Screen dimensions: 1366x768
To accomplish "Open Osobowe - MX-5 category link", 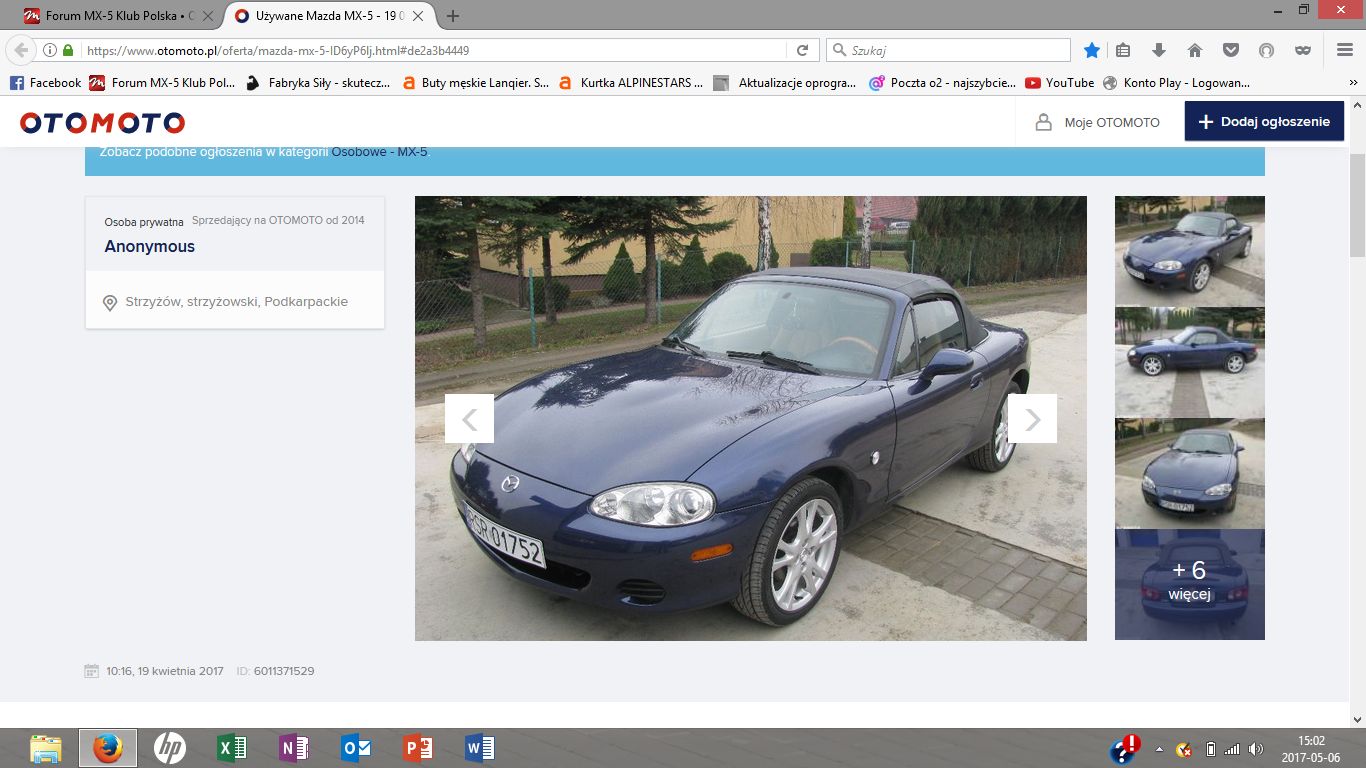I will 379,152.
